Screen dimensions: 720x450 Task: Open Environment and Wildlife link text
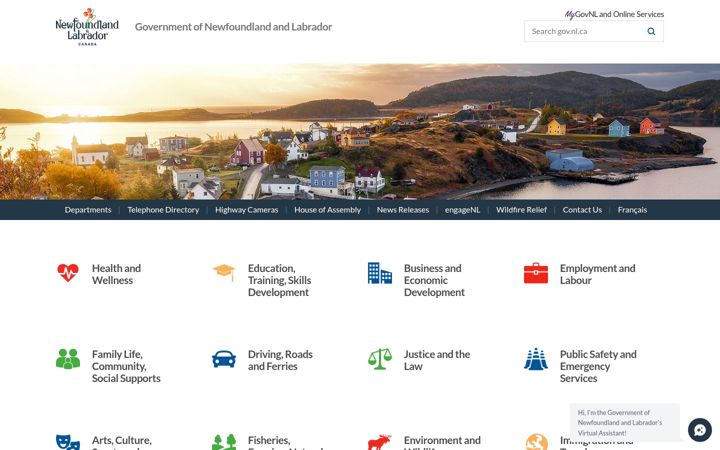click(442, 442)
